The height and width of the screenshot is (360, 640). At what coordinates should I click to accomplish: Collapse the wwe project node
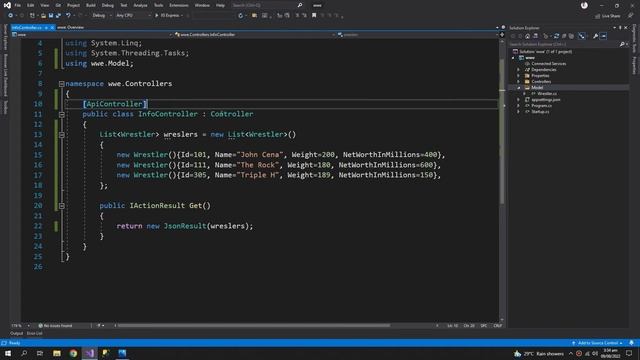(x=513, y=58)
